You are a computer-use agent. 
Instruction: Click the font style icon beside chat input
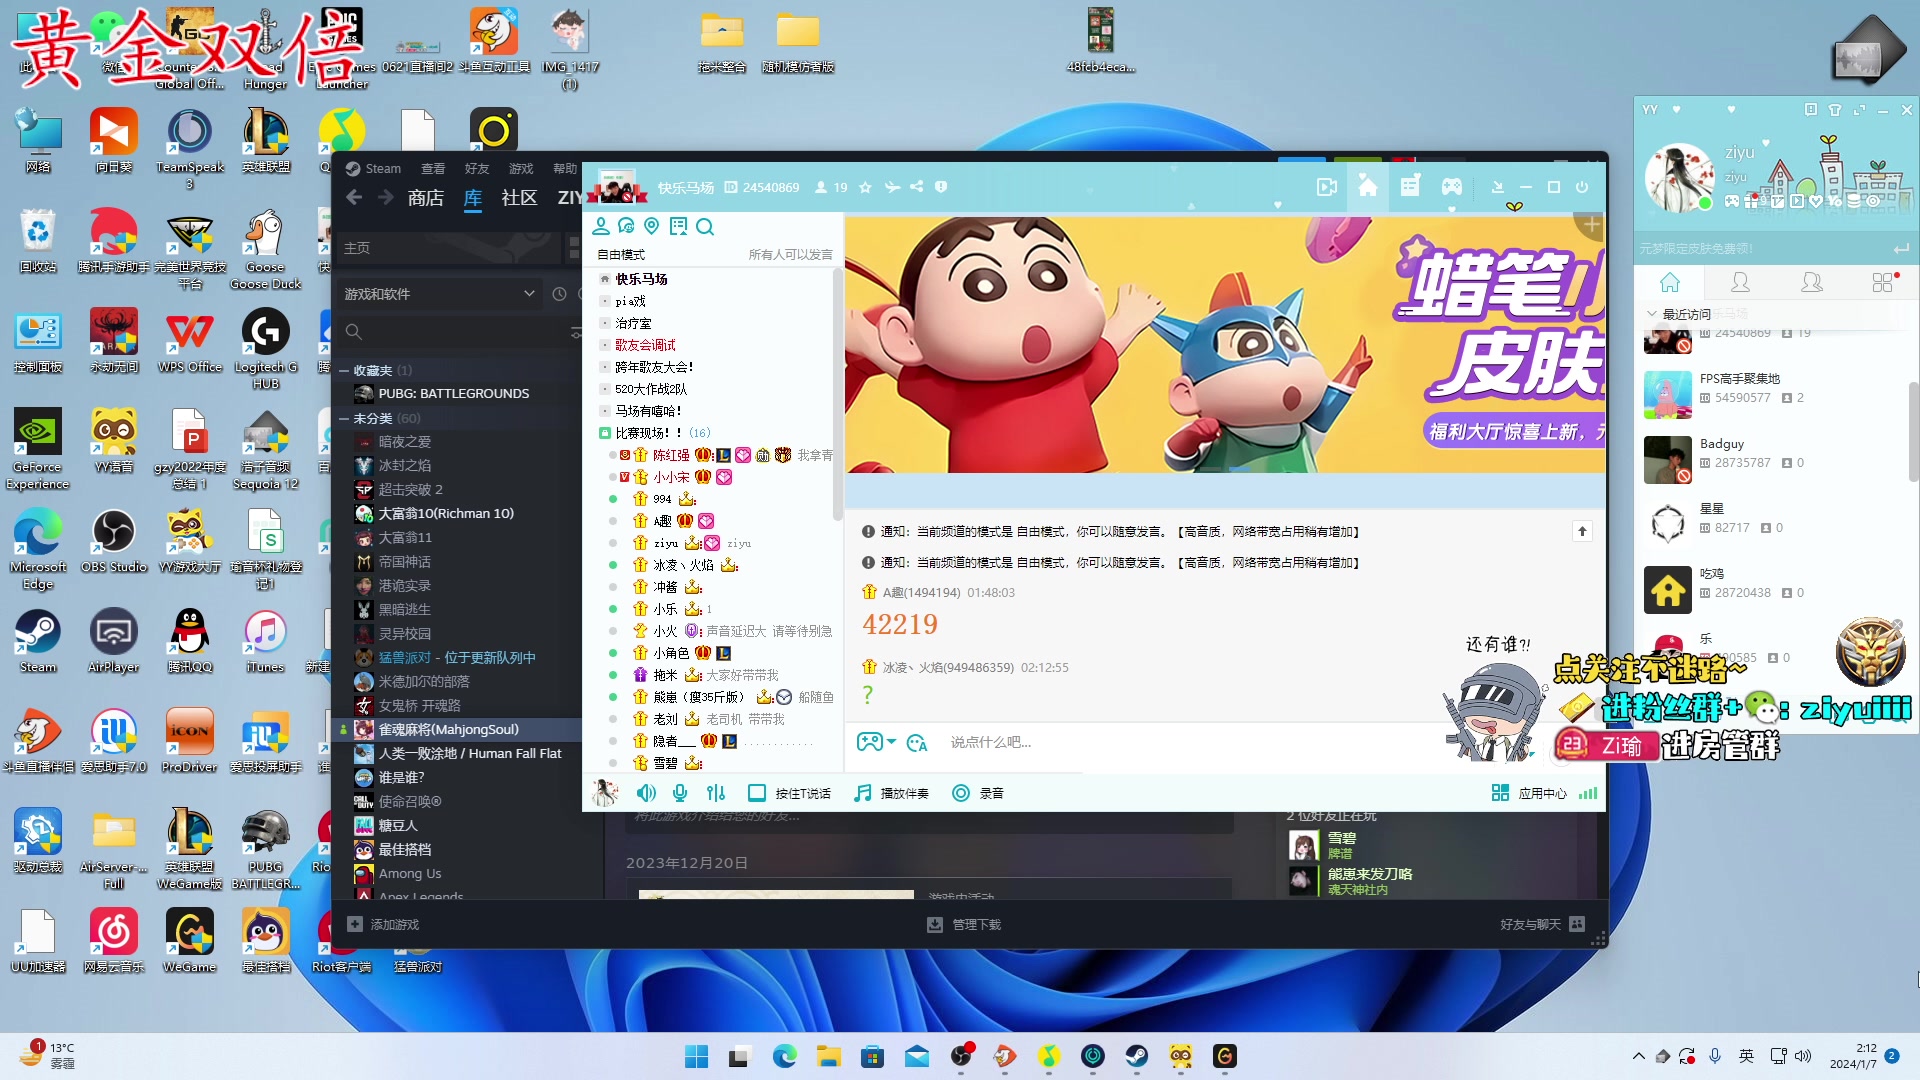click(917, 742)
